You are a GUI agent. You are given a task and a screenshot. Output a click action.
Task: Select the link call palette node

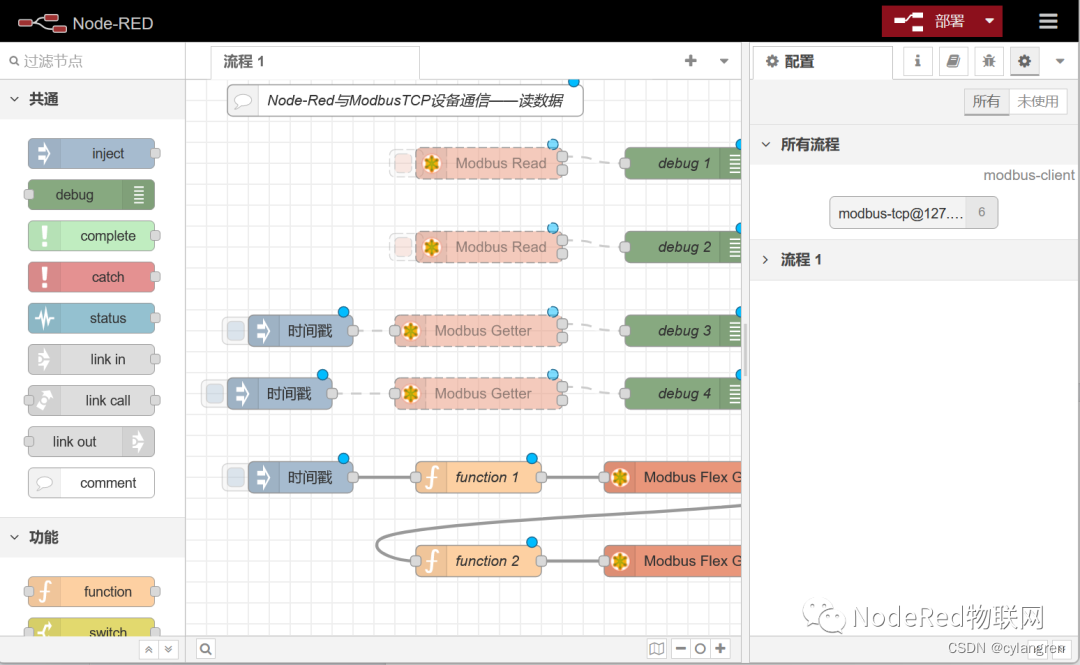[92, 400]
